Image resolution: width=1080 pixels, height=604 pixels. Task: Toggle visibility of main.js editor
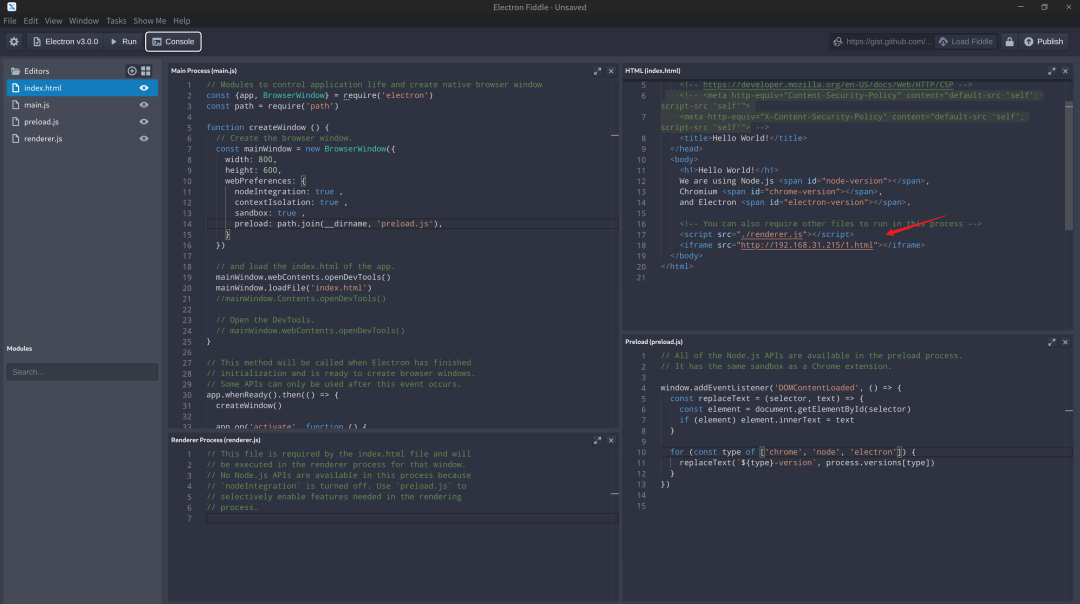[x=144, y=105]
